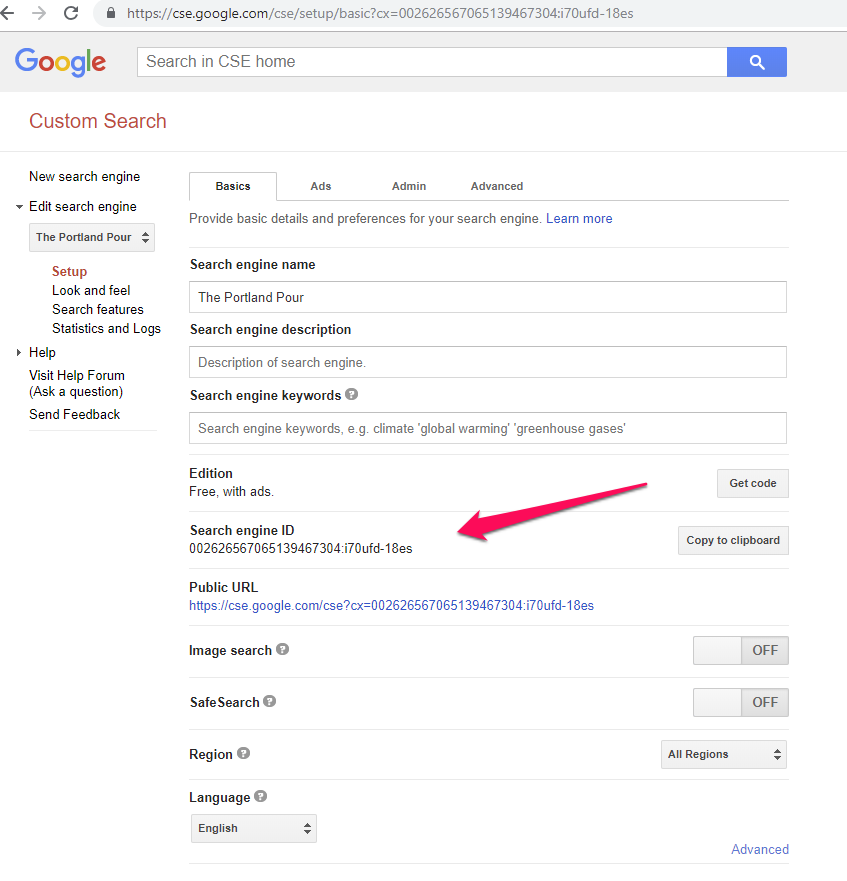Select the Basics tab

tap(233, 186)
